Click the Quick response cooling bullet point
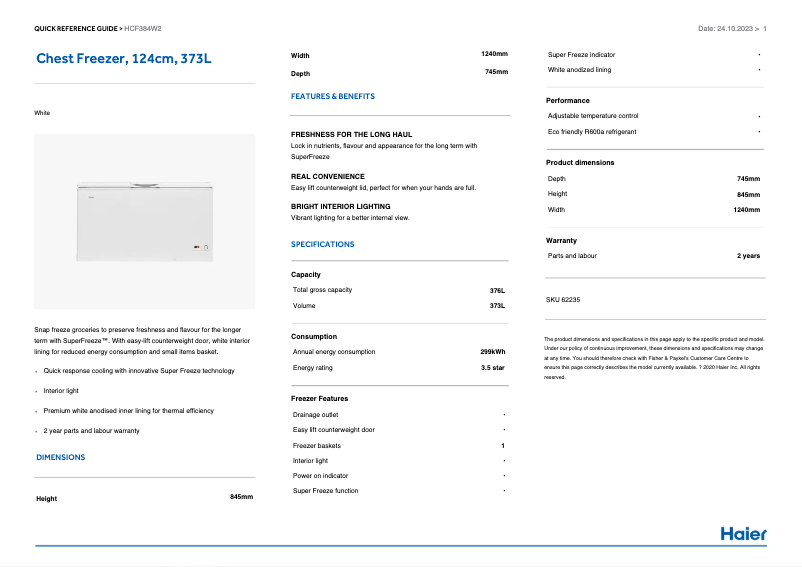Screen dimensions: 802x567 (x=139, y=371)
